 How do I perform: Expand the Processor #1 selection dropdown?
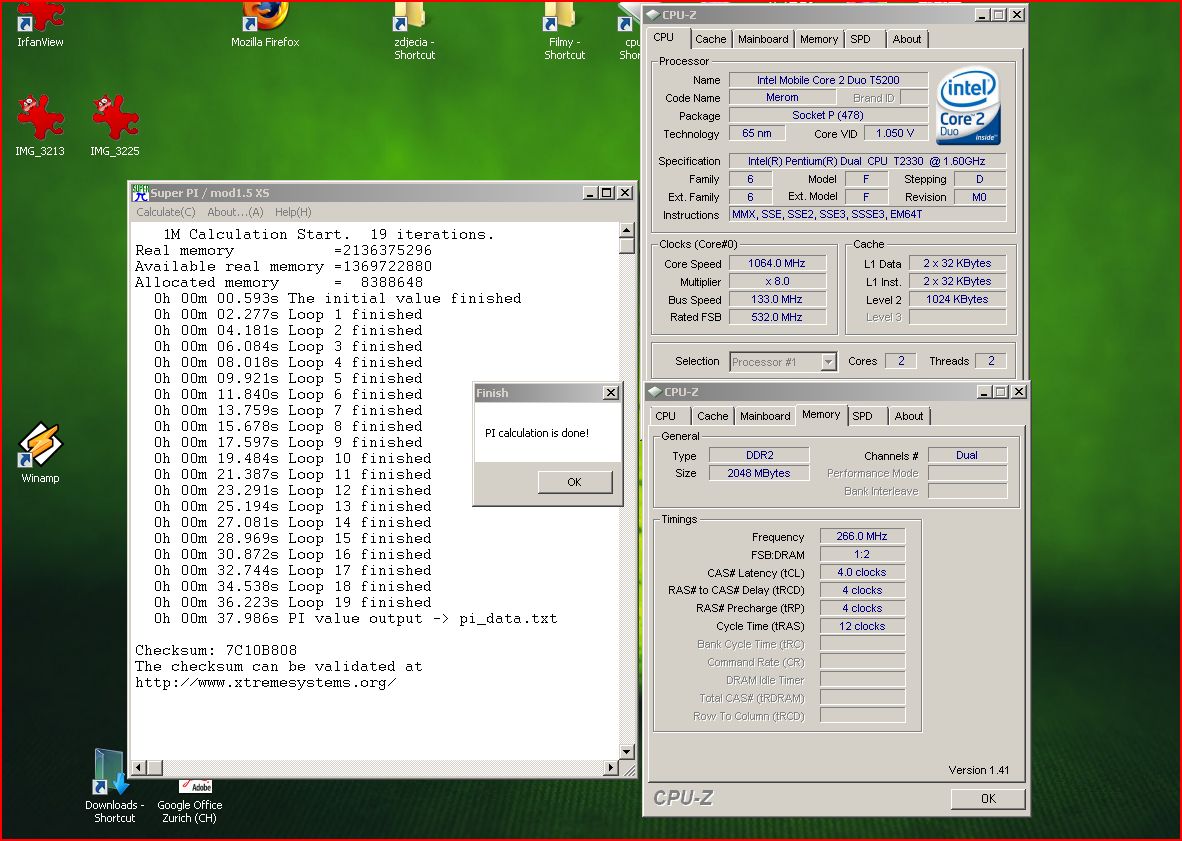828,362
